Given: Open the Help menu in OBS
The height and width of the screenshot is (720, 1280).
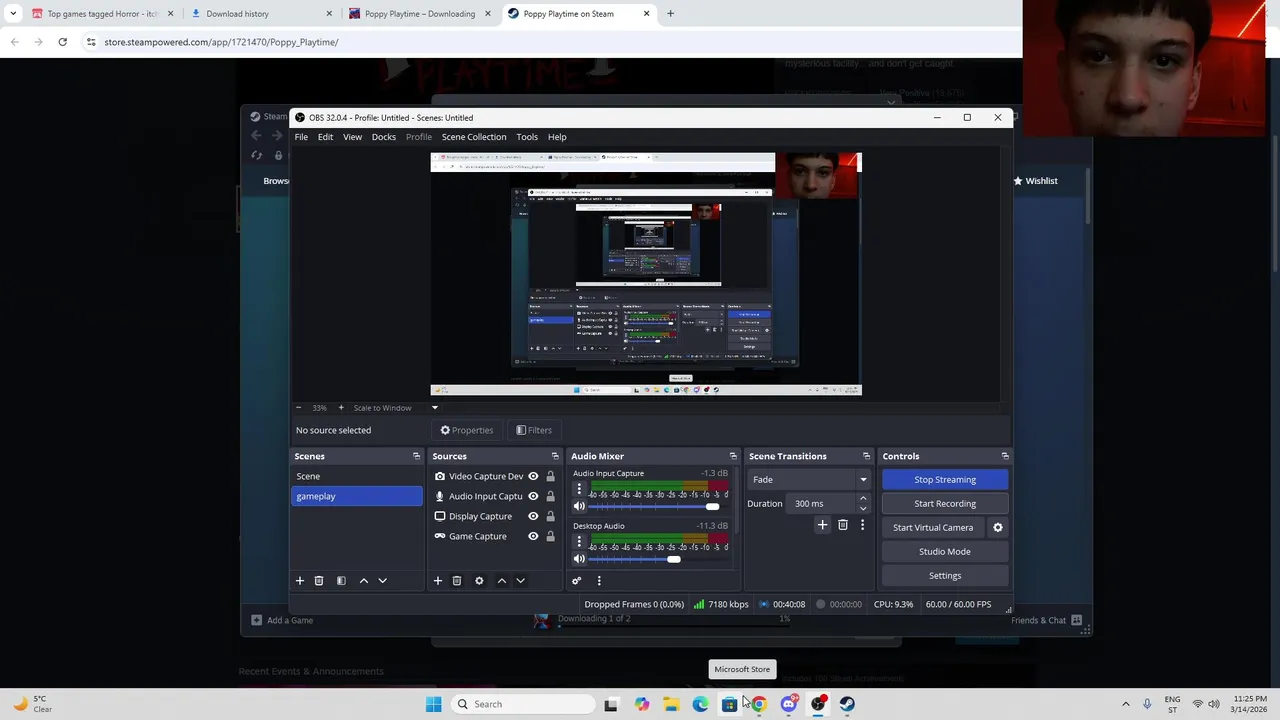Looking at the screenshot, I should pos(557,137).
